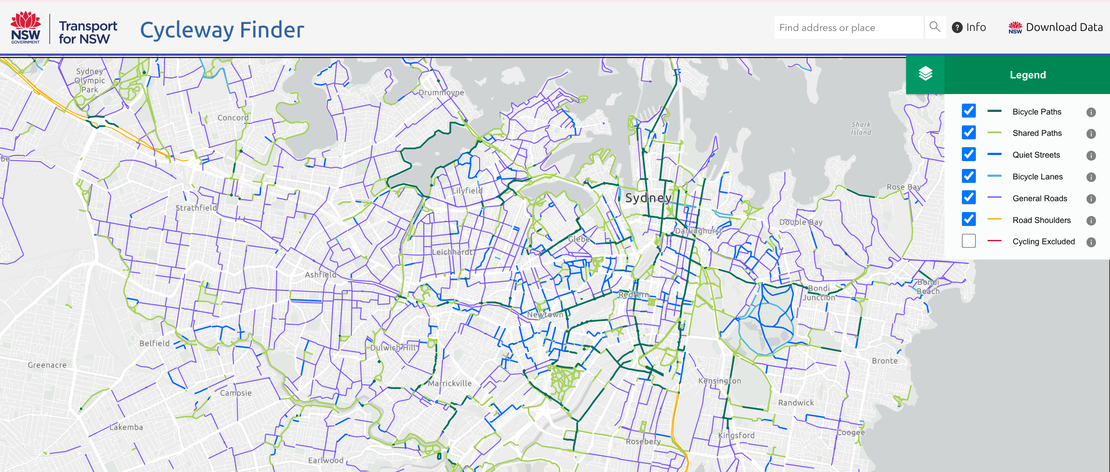Image resolution: width=1110 pixels, height=472 pixels.
Task: Click the Coogee label on map
Action: 849,432
